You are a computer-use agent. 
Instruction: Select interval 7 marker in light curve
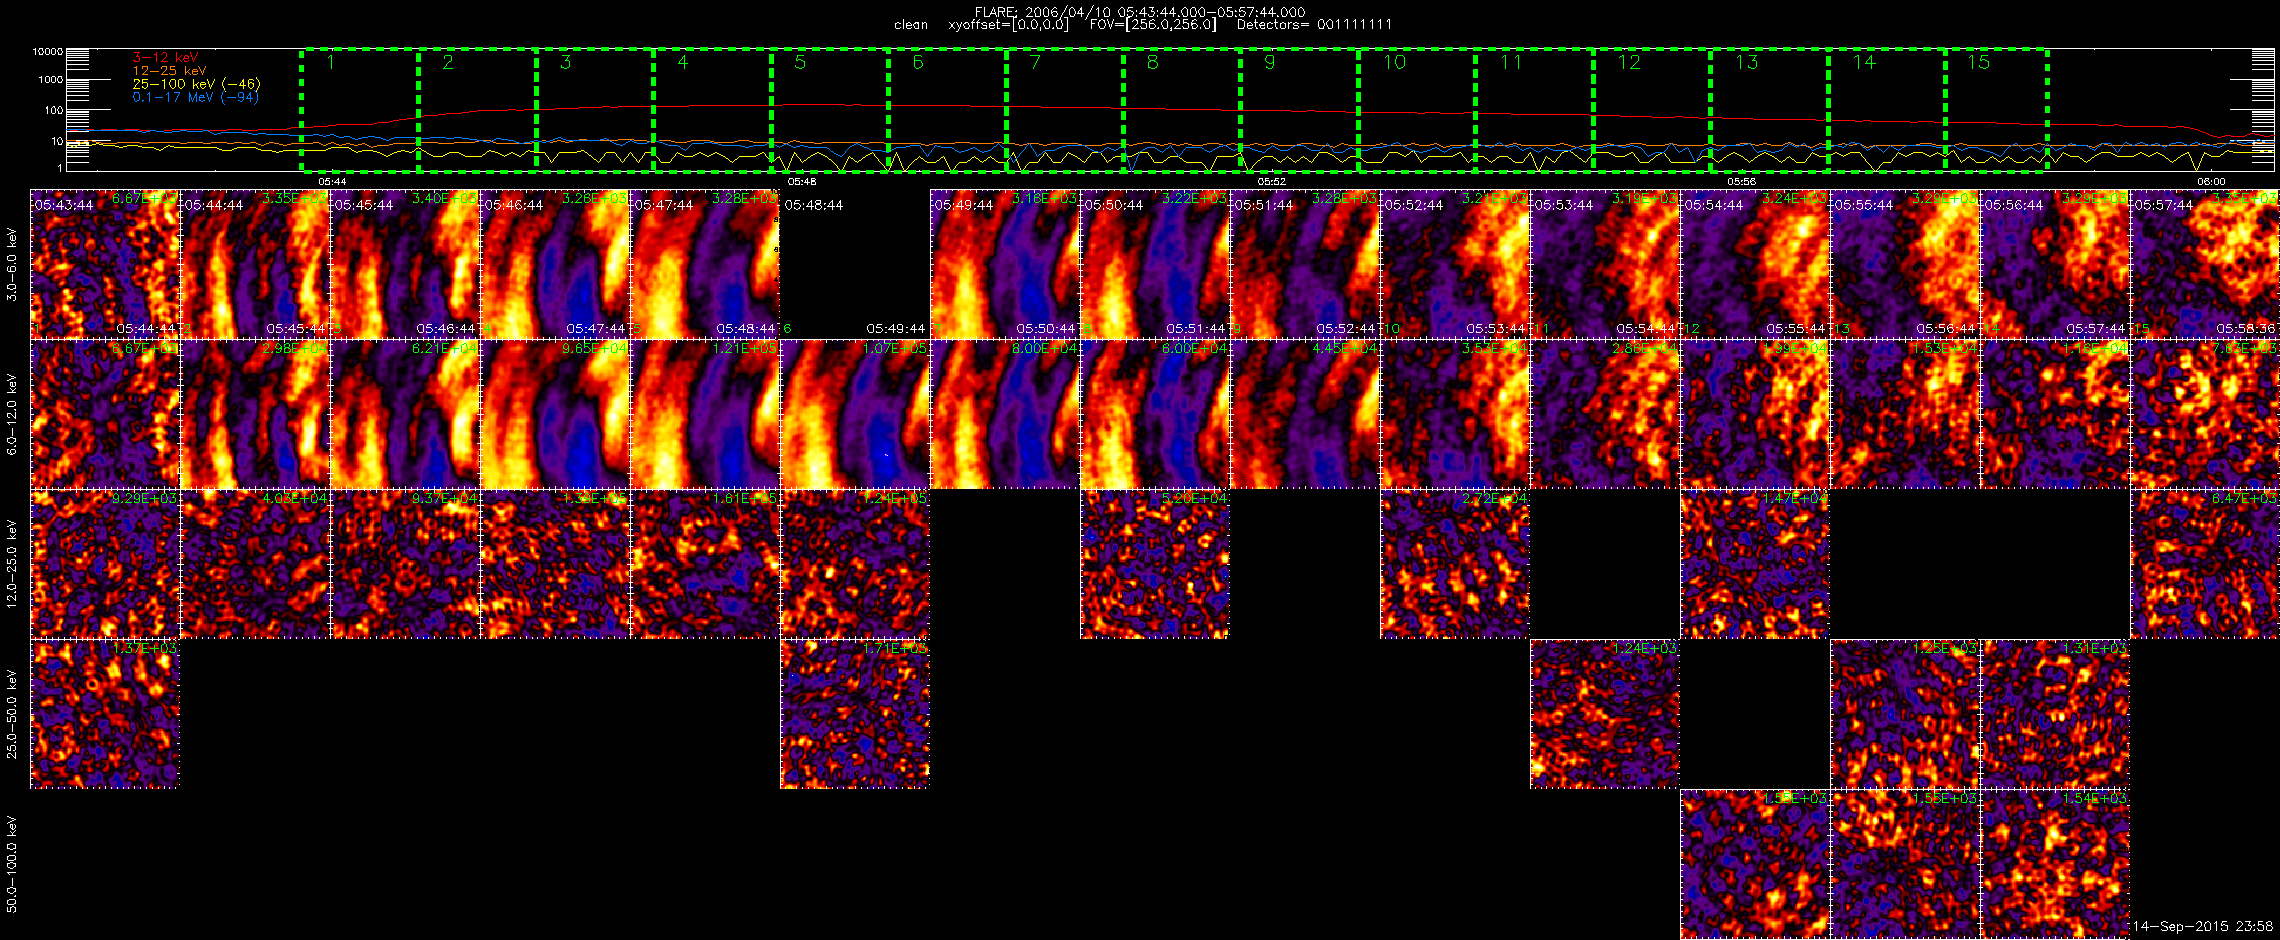(x=1035, y=63)
